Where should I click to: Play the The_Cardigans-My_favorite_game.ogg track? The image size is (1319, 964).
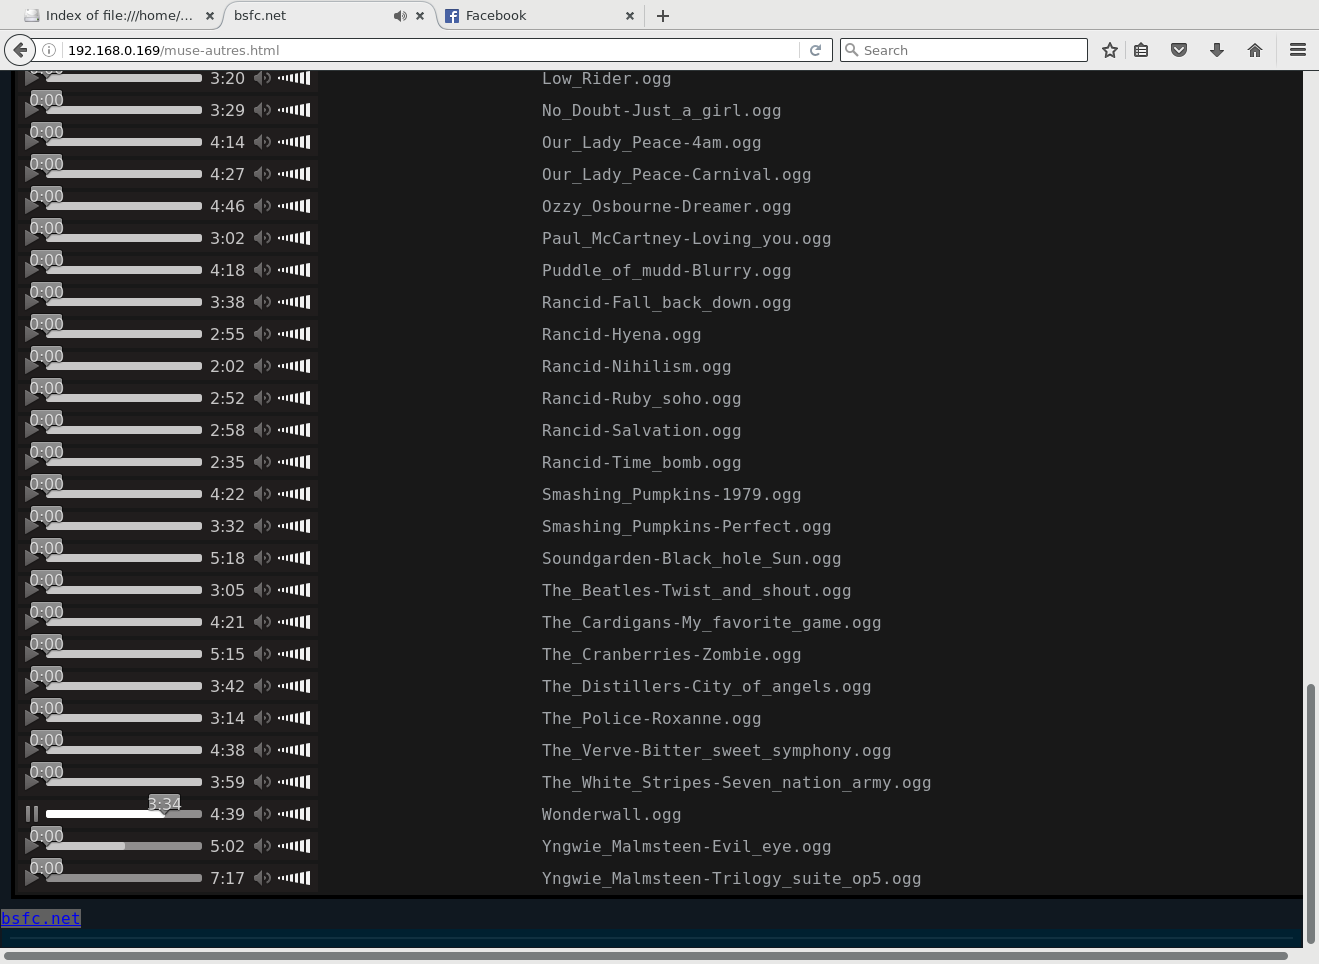click(x=32, y=622)
